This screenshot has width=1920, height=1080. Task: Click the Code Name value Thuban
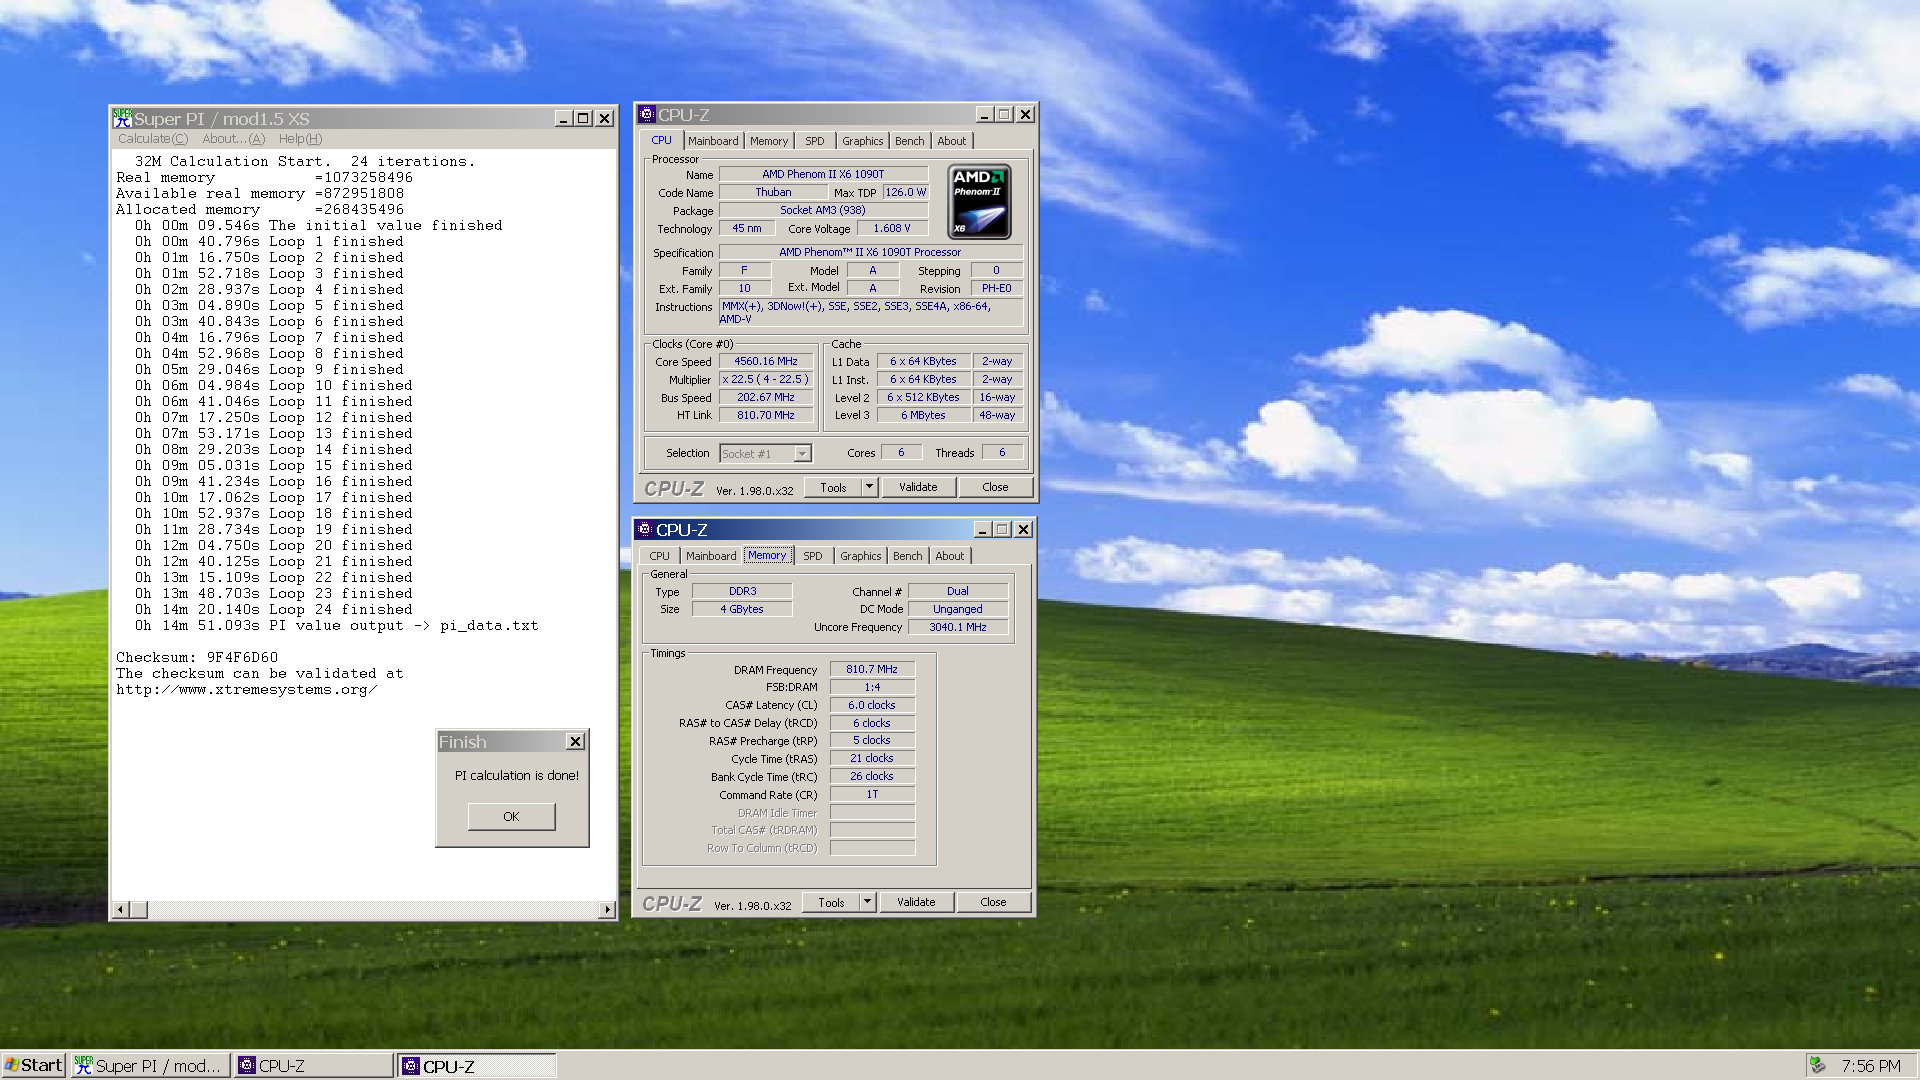pyautogui.click(x=773, y=193)
